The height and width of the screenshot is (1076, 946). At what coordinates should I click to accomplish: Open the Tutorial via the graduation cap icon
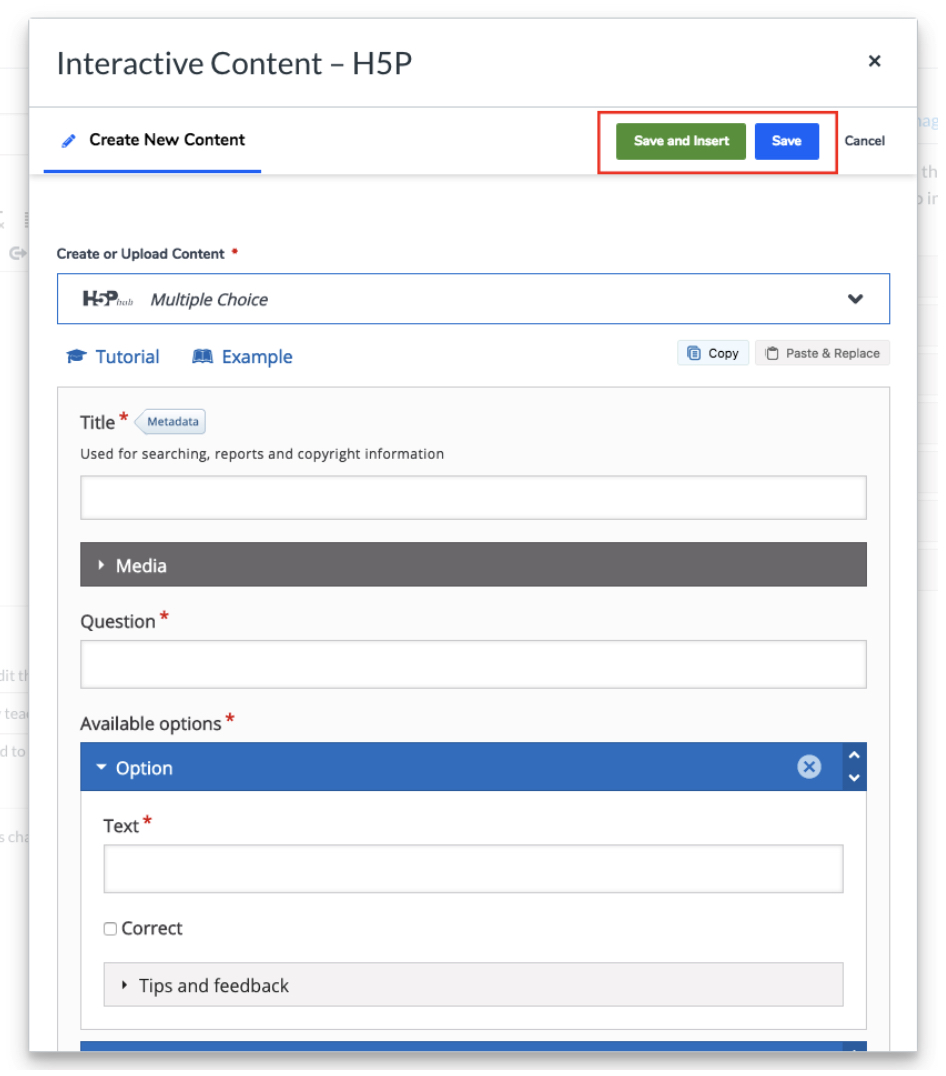(x=77, y=356)
